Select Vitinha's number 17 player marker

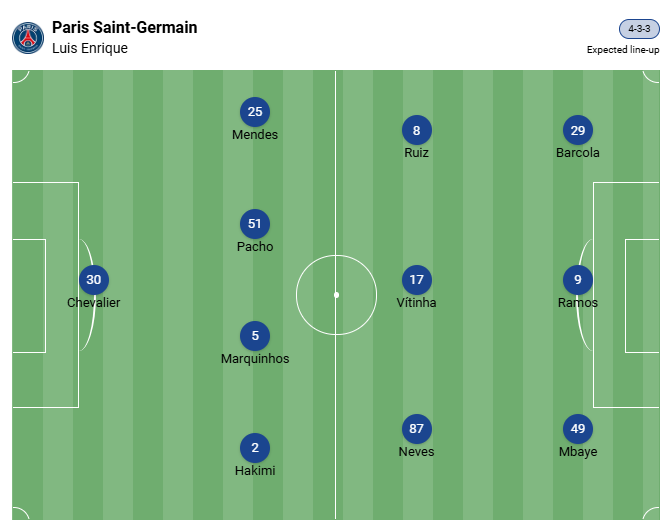[416, 280]
